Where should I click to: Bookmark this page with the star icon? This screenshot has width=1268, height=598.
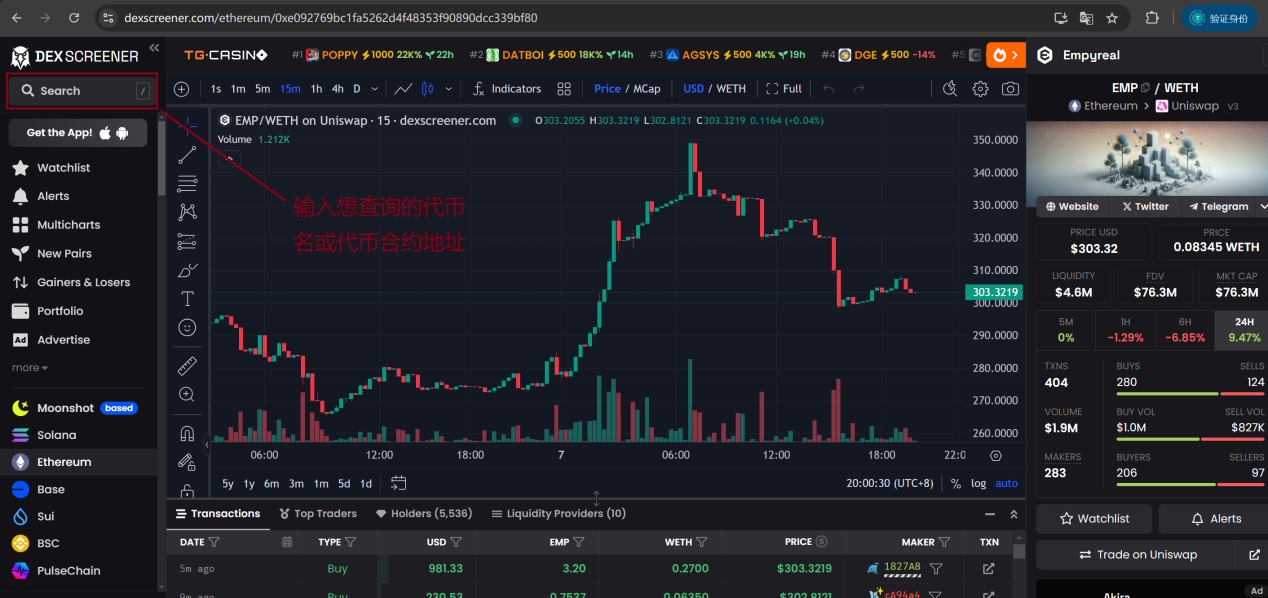click(1112, 18)
